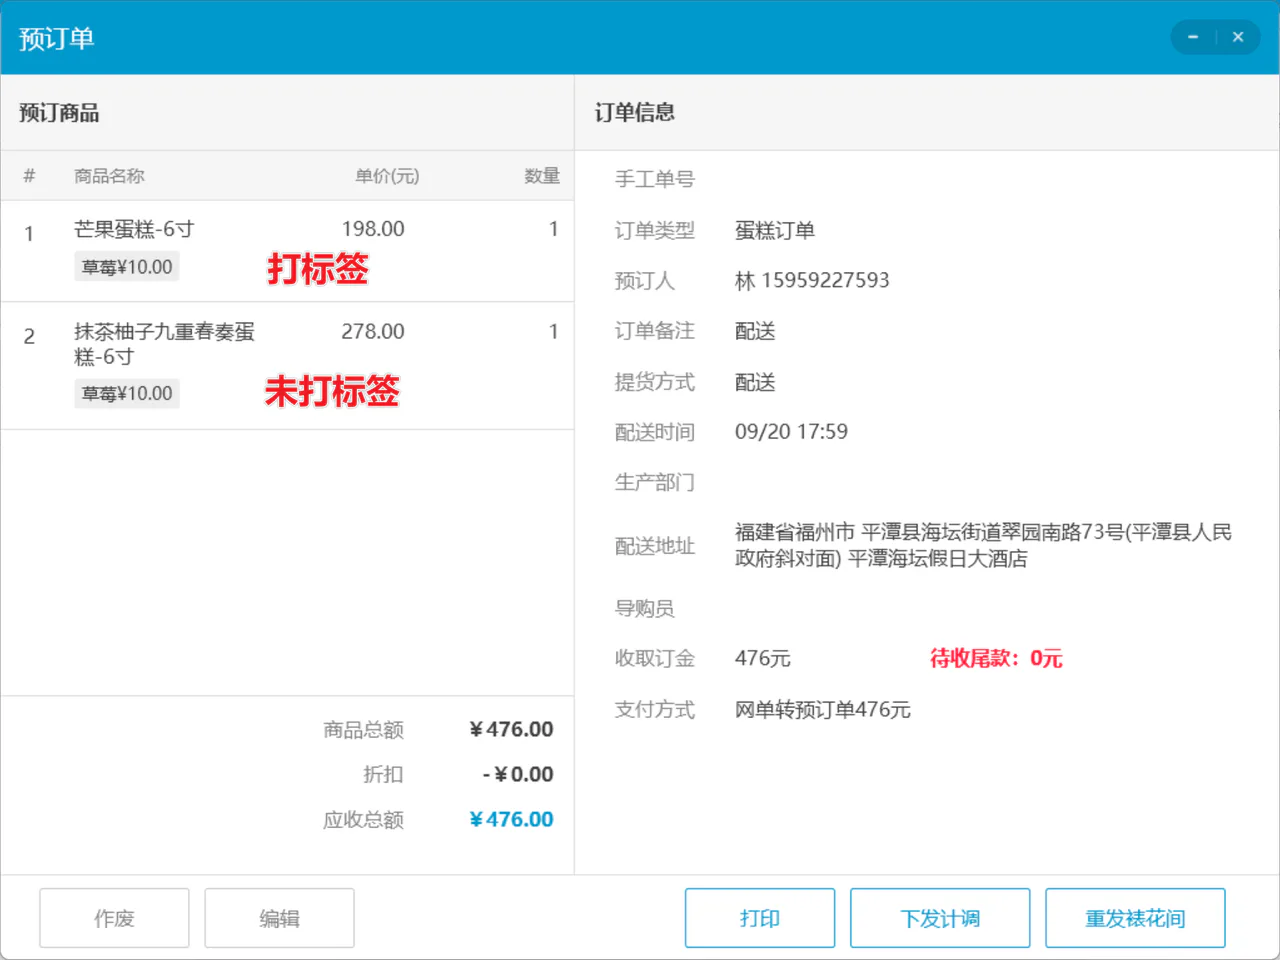Click the 预订商品 section heading
This screenshot has width=1280, height=960.
click(x=59, y=113)
